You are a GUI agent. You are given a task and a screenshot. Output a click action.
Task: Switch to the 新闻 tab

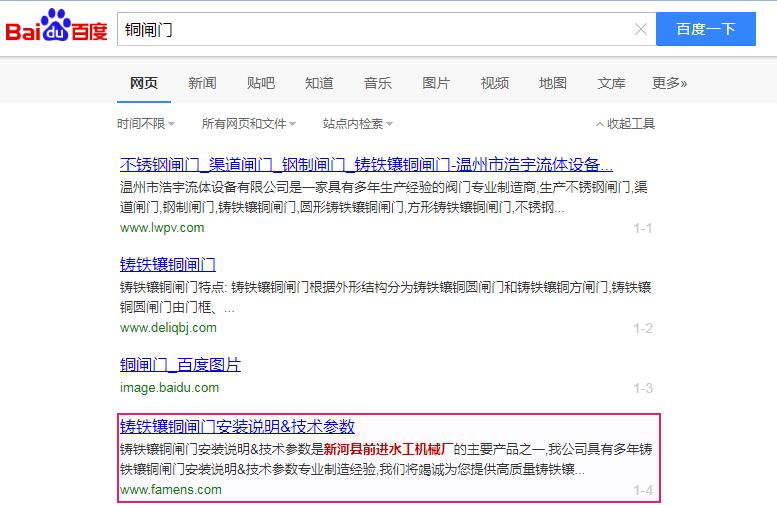(202, 83)
